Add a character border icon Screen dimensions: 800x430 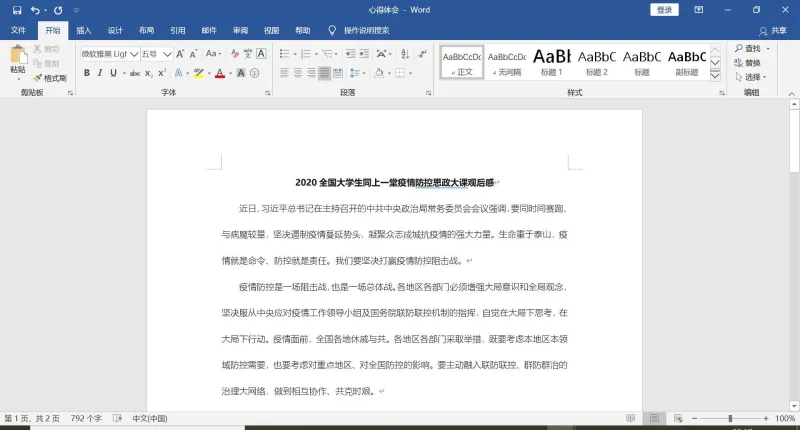click(261, 54)
